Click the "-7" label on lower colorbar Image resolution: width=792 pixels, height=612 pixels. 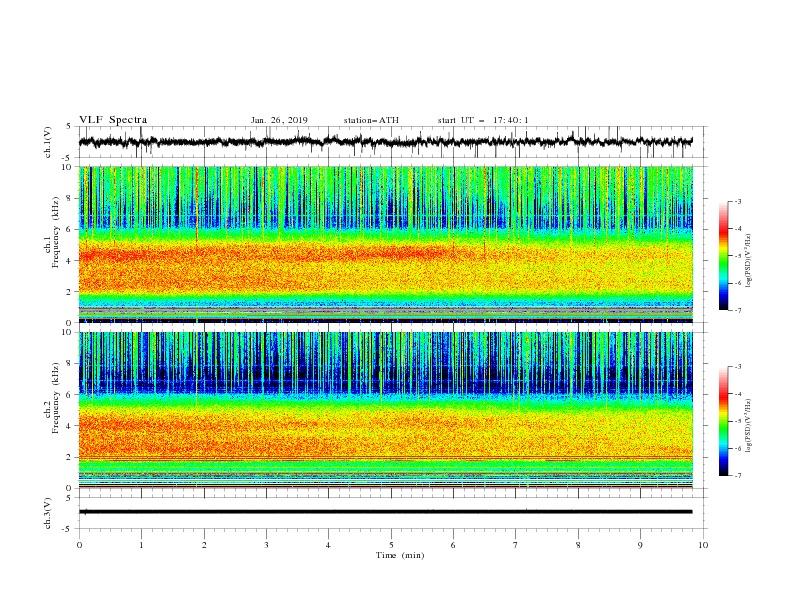coord(737,476)
